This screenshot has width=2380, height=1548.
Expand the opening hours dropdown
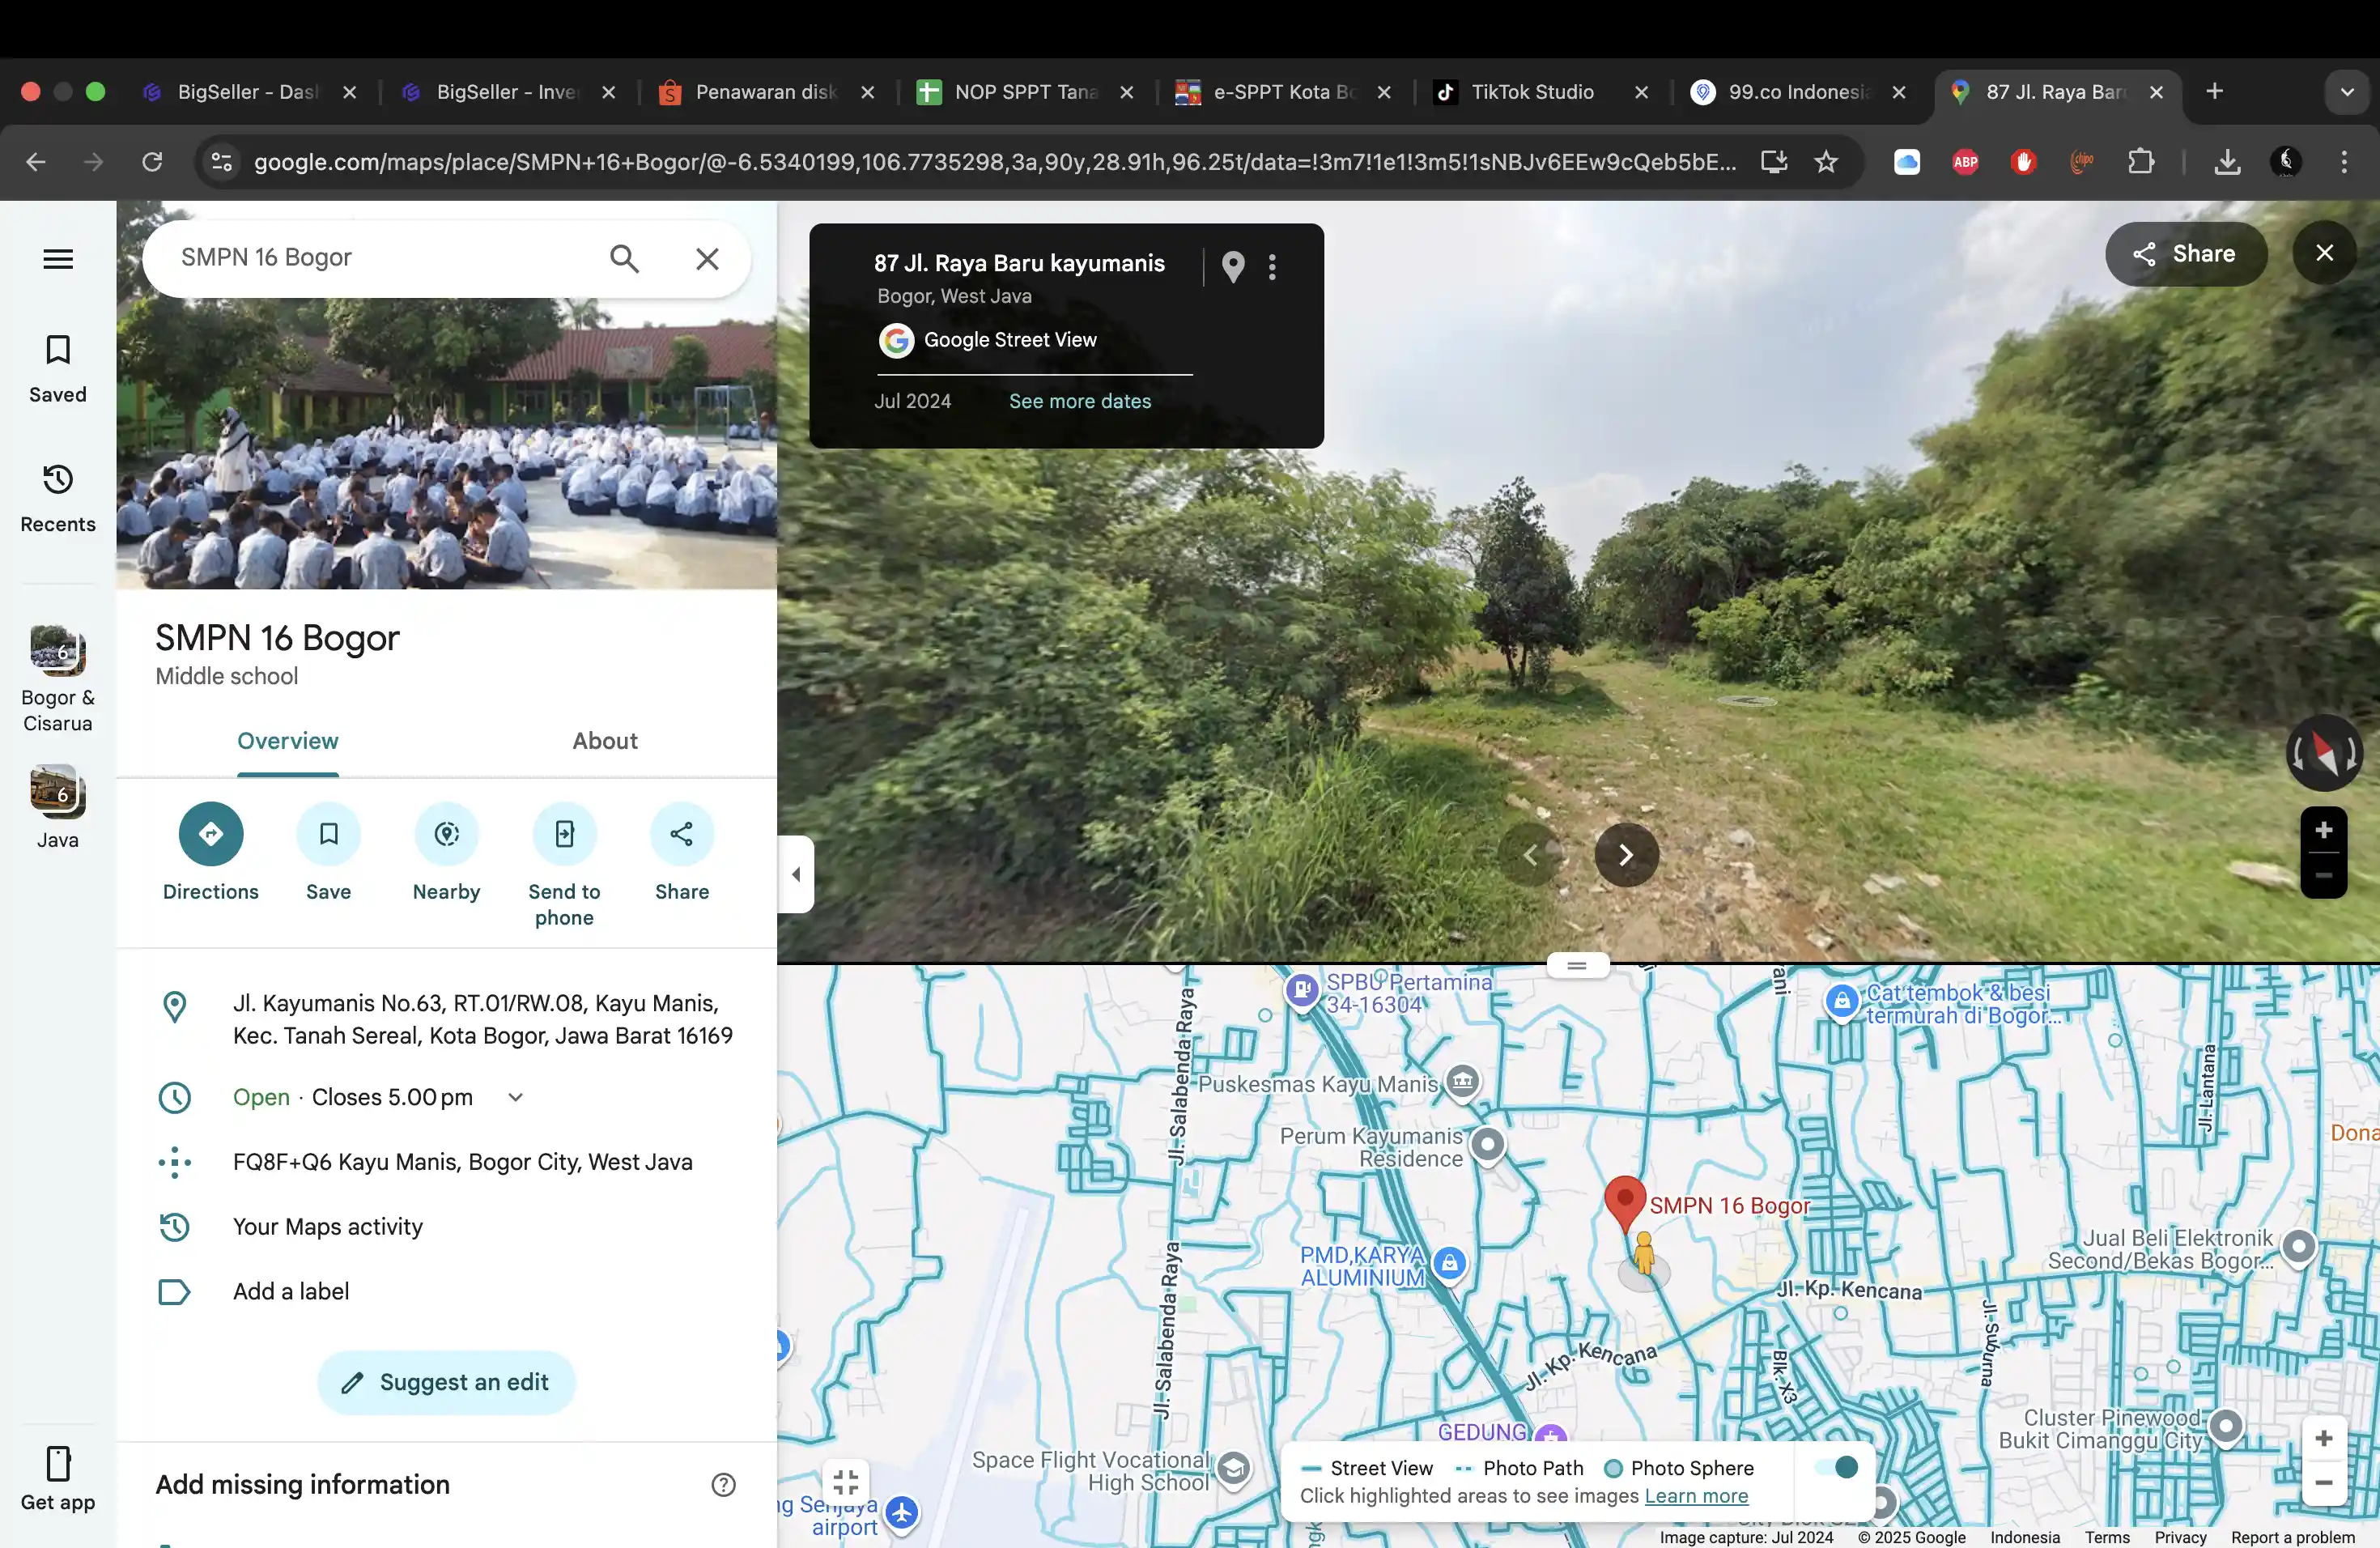pyautogui.click(x=516, y=1097)
